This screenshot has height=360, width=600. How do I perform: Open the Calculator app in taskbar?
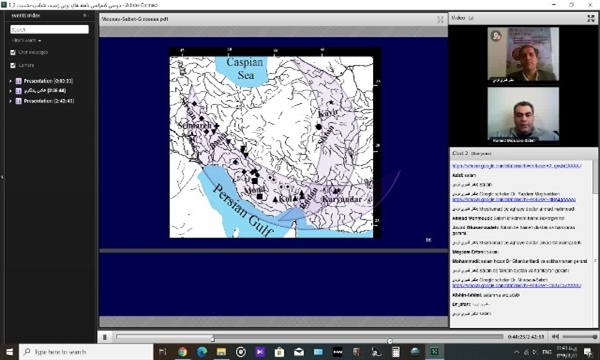[x=396, y=352]
